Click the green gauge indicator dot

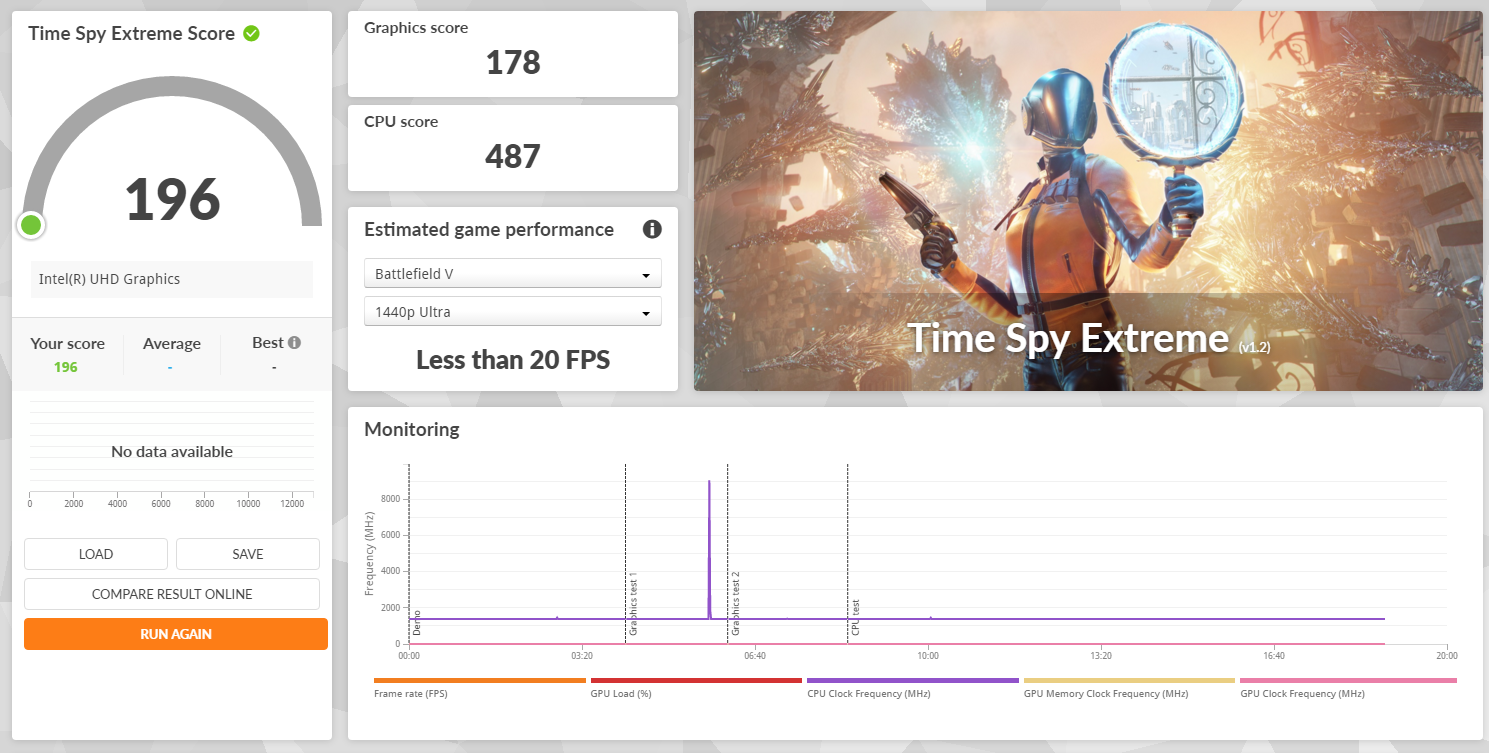click(x=31, y=225)
